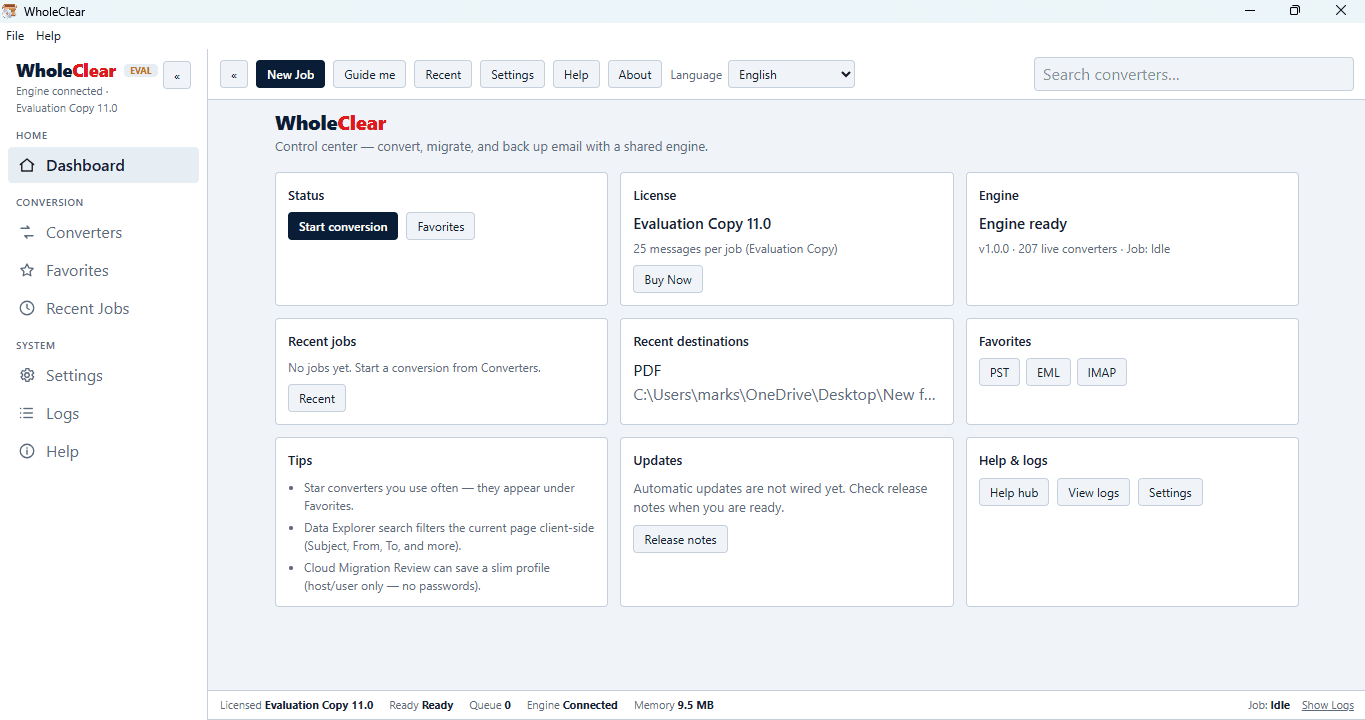Select the PST favorite converter
Image resolution: width=1365 pixels, height=720 pixels.
click(999, 372)
